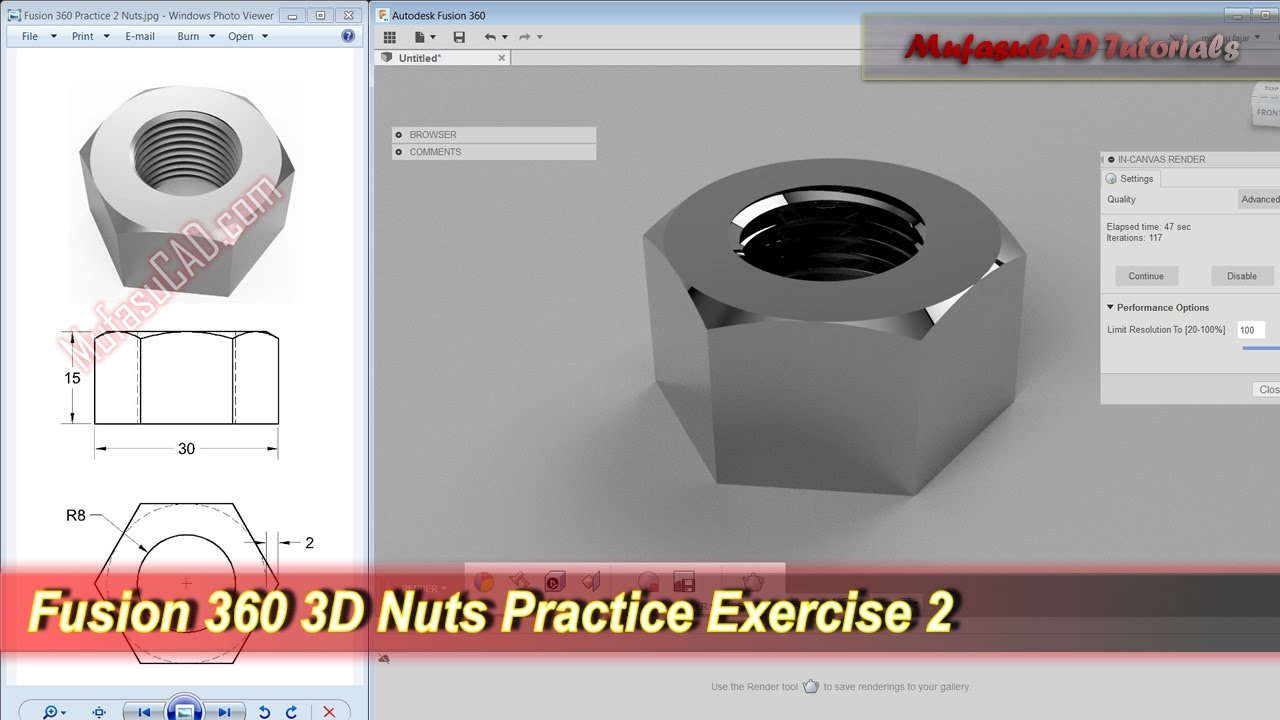Click the Continue render button
Screen dimensions: 1280x720
point(1146,276)
